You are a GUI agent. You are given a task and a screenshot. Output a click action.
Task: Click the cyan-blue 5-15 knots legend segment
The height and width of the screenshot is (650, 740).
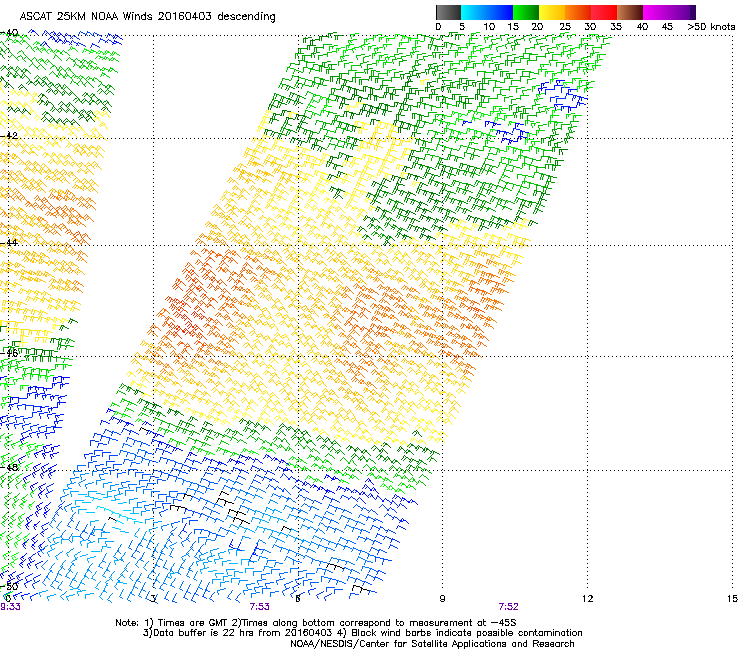(487, 12)
